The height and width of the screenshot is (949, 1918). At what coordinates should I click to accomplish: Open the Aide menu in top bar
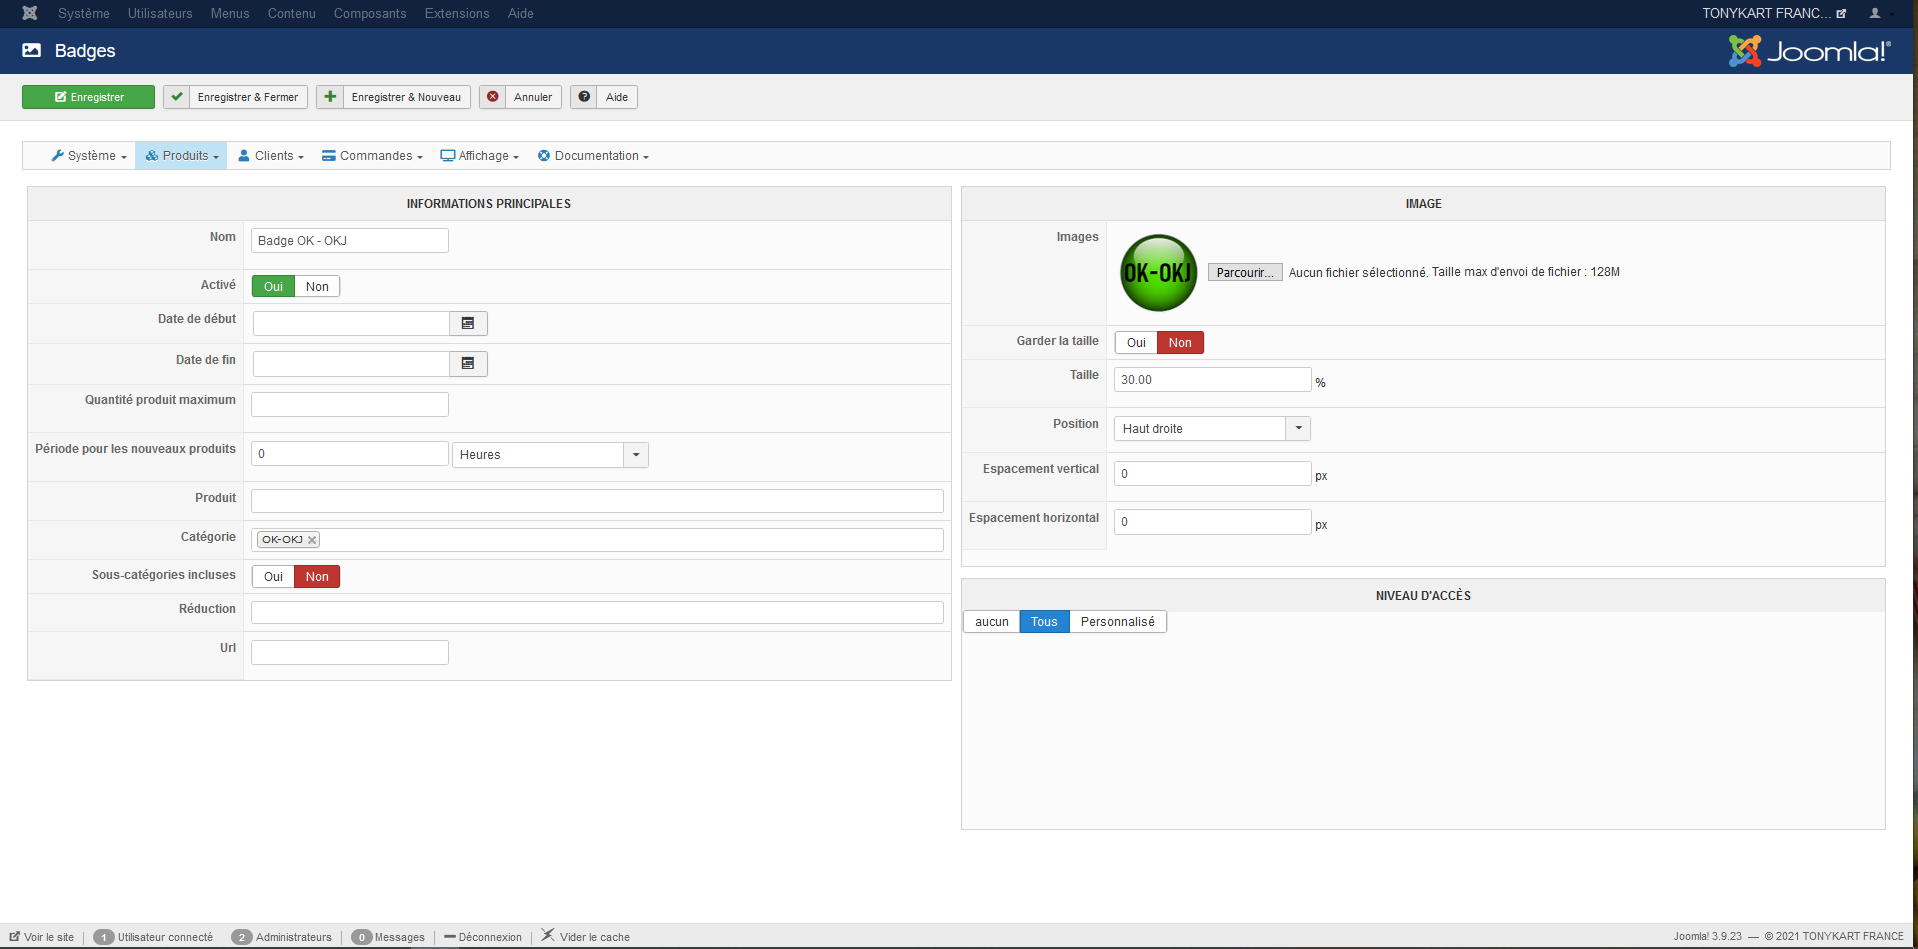coord(521,13)
